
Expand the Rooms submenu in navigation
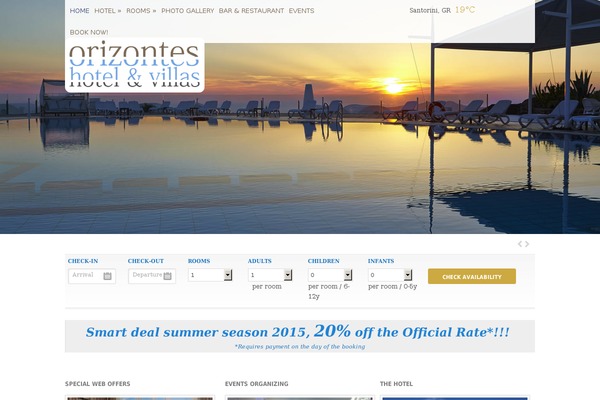(141, 11)
